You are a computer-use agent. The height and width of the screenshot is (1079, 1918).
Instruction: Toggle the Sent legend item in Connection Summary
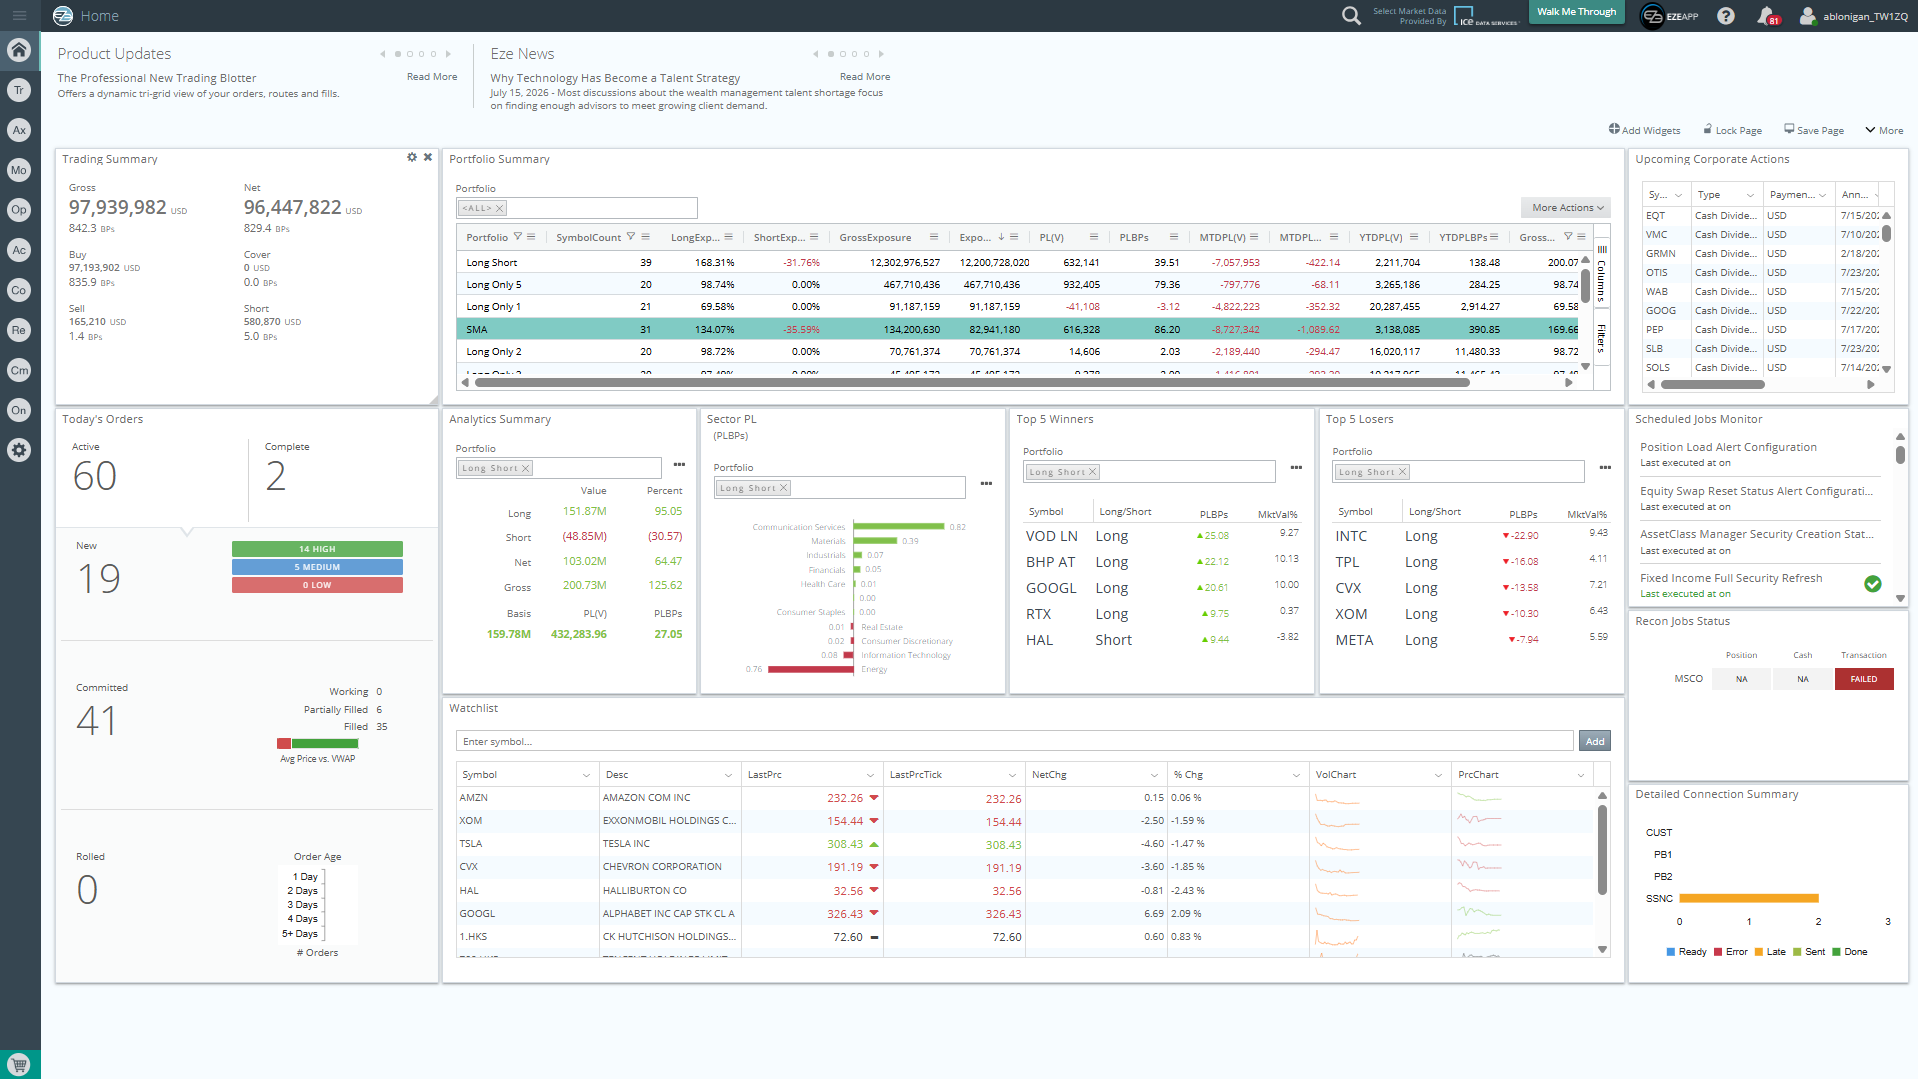(x=1809, y=952)
